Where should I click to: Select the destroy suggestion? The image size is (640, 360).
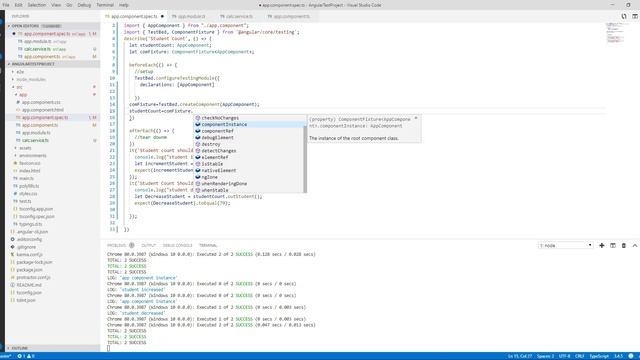coord(249,144)
